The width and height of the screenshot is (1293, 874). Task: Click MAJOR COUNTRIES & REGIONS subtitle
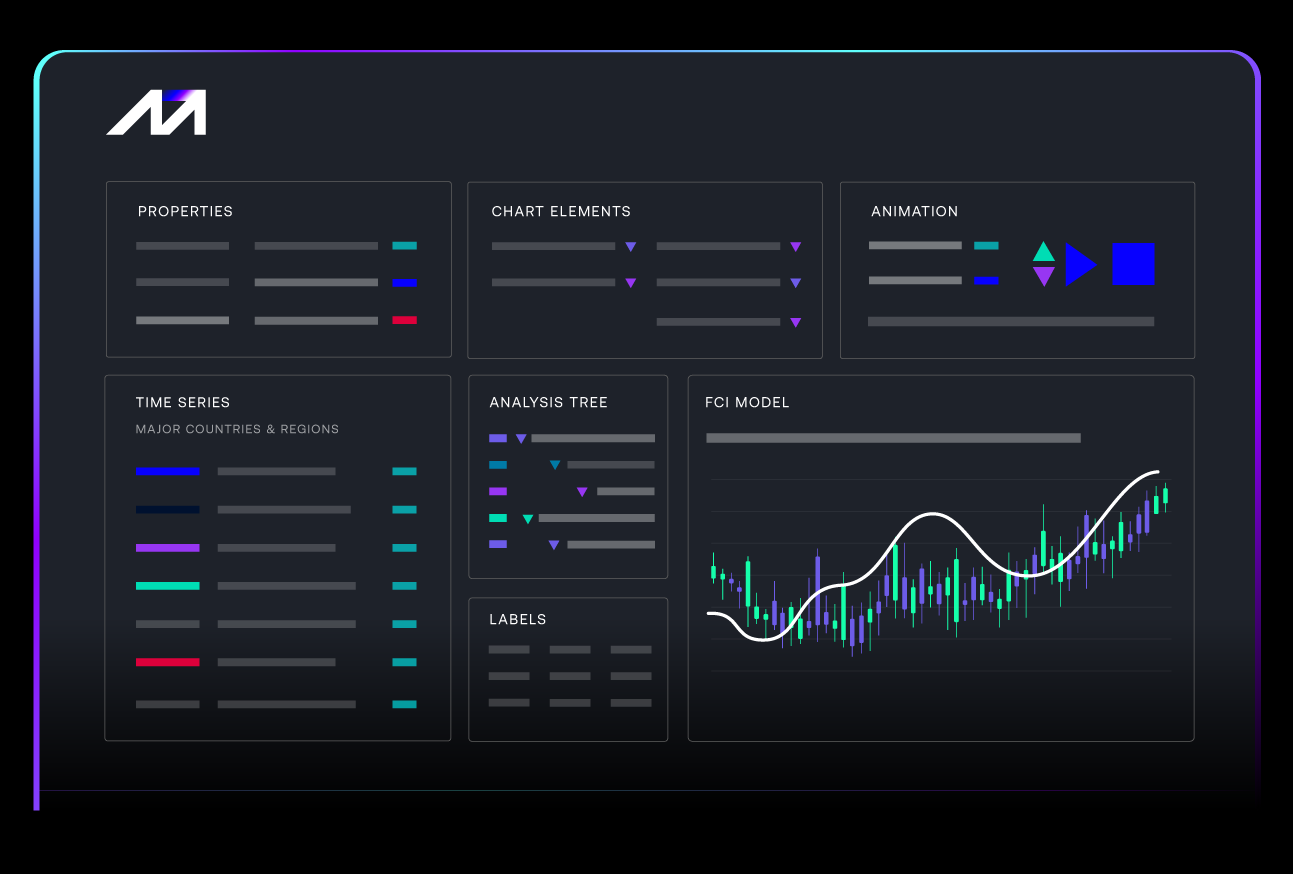click(237, 429)
